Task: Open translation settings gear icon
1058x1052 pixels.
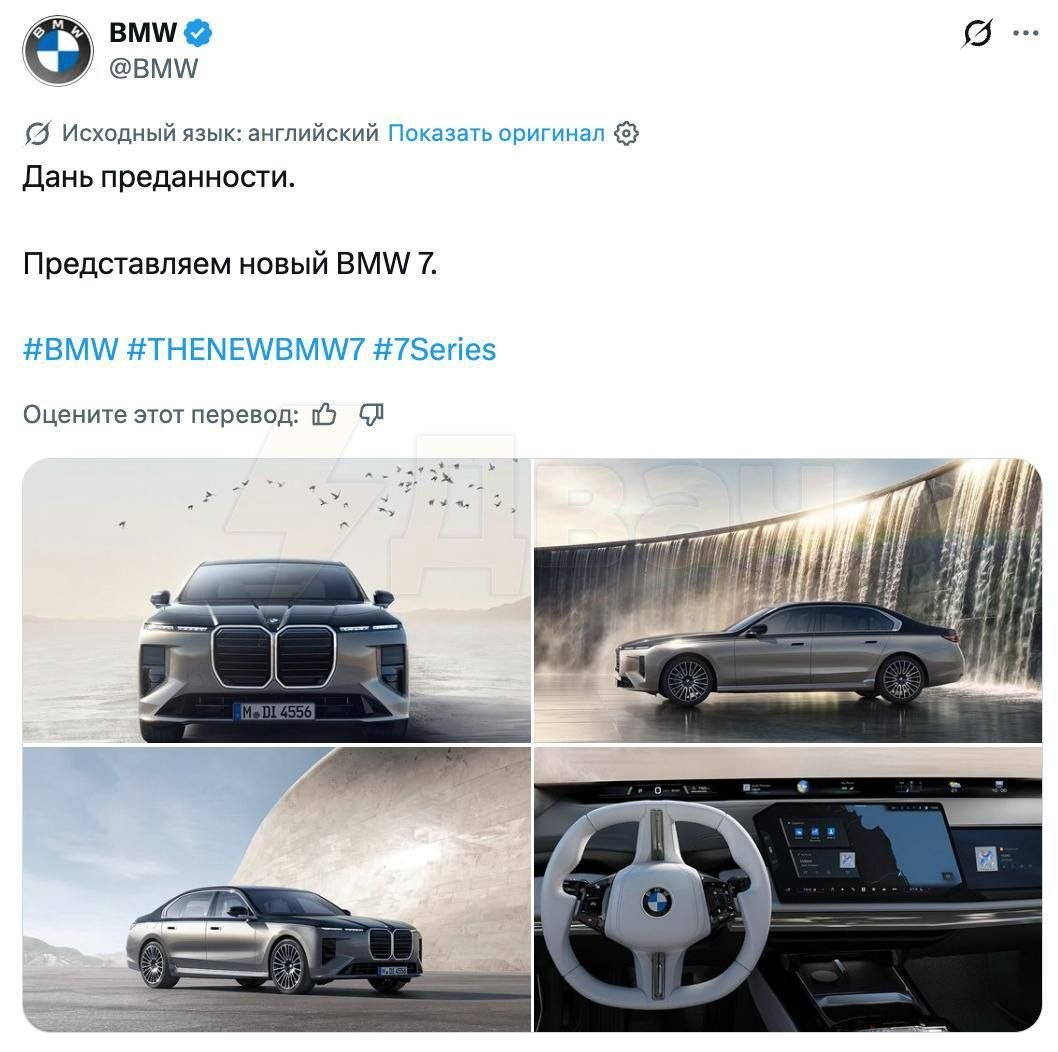Action: [x=626, y=134]
